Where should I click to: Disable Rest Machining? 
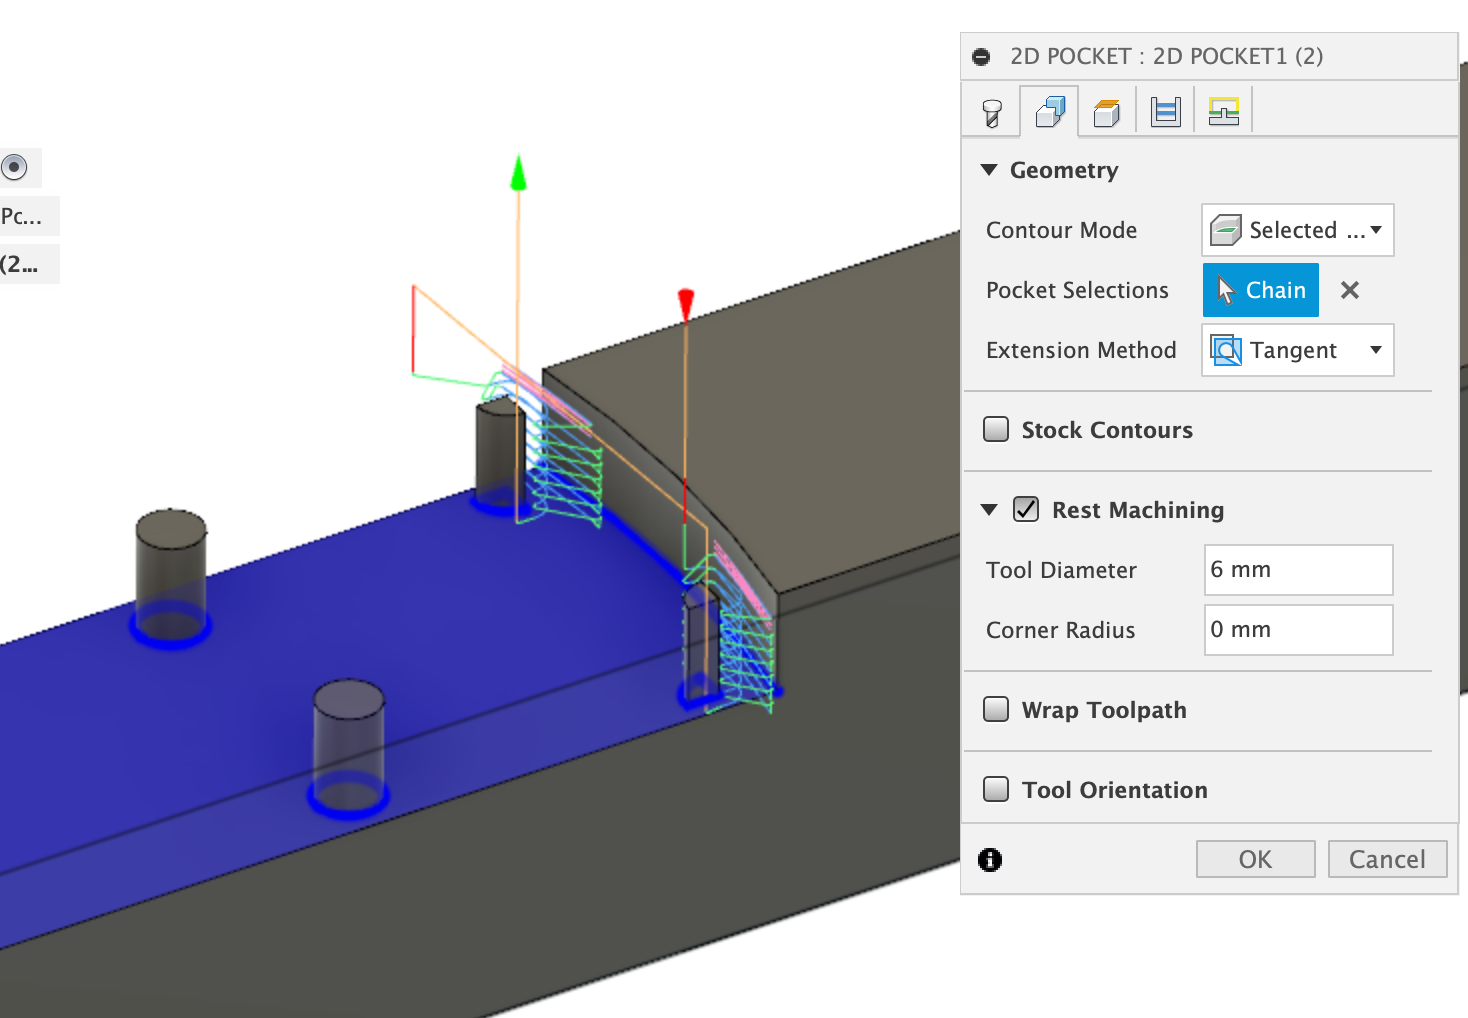coord(1025,509)
